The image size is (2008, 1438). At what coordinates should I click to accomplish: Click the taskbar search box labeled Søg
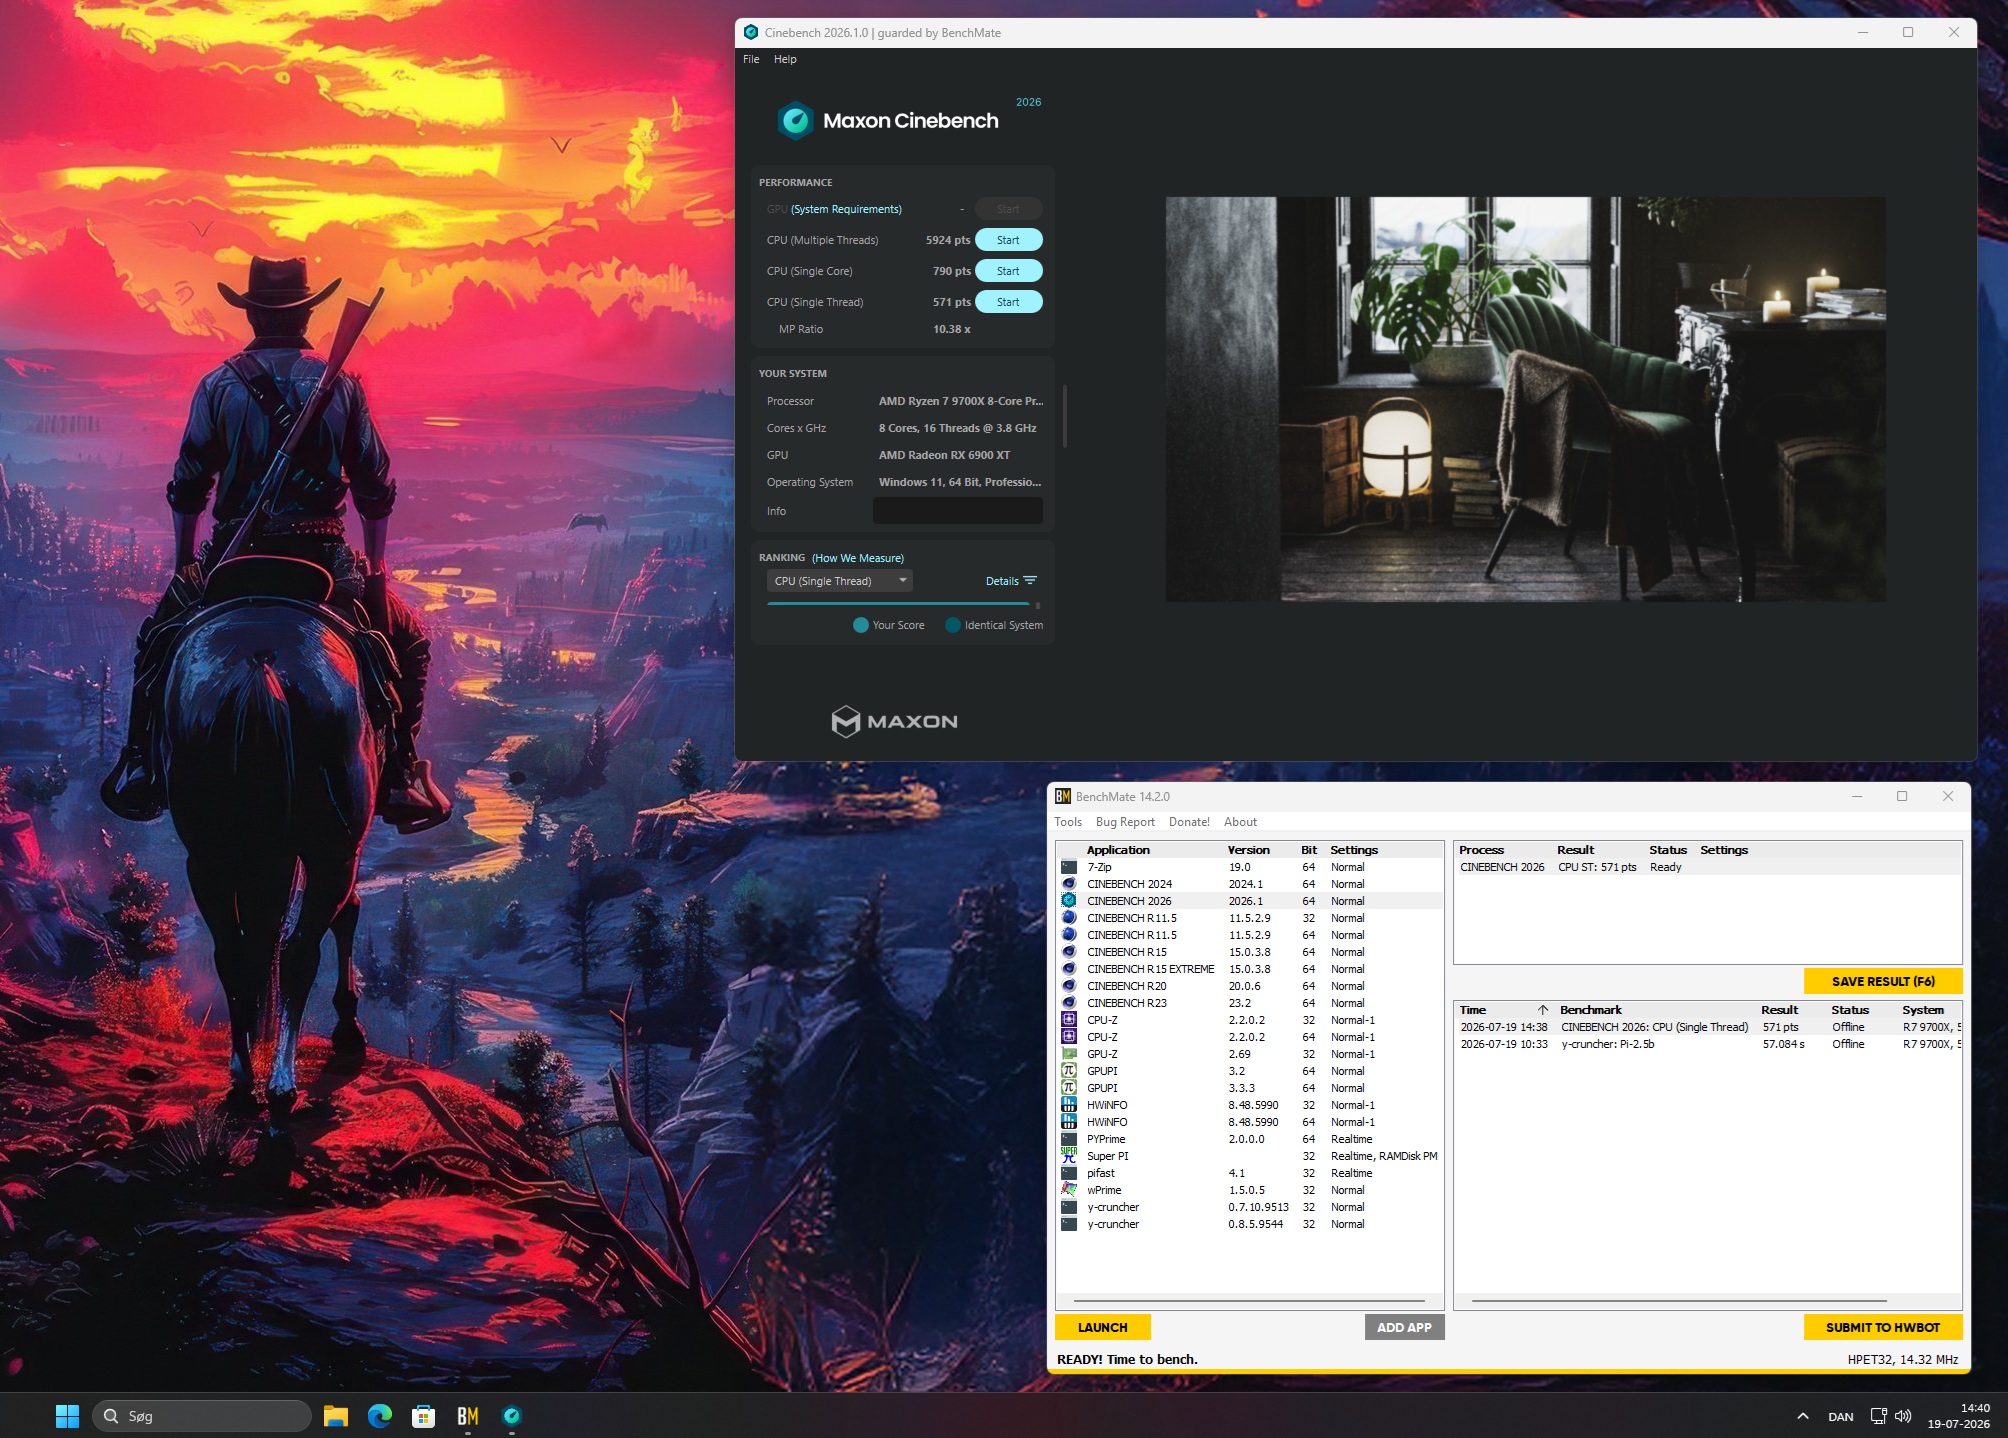[x=201, y=1416]
